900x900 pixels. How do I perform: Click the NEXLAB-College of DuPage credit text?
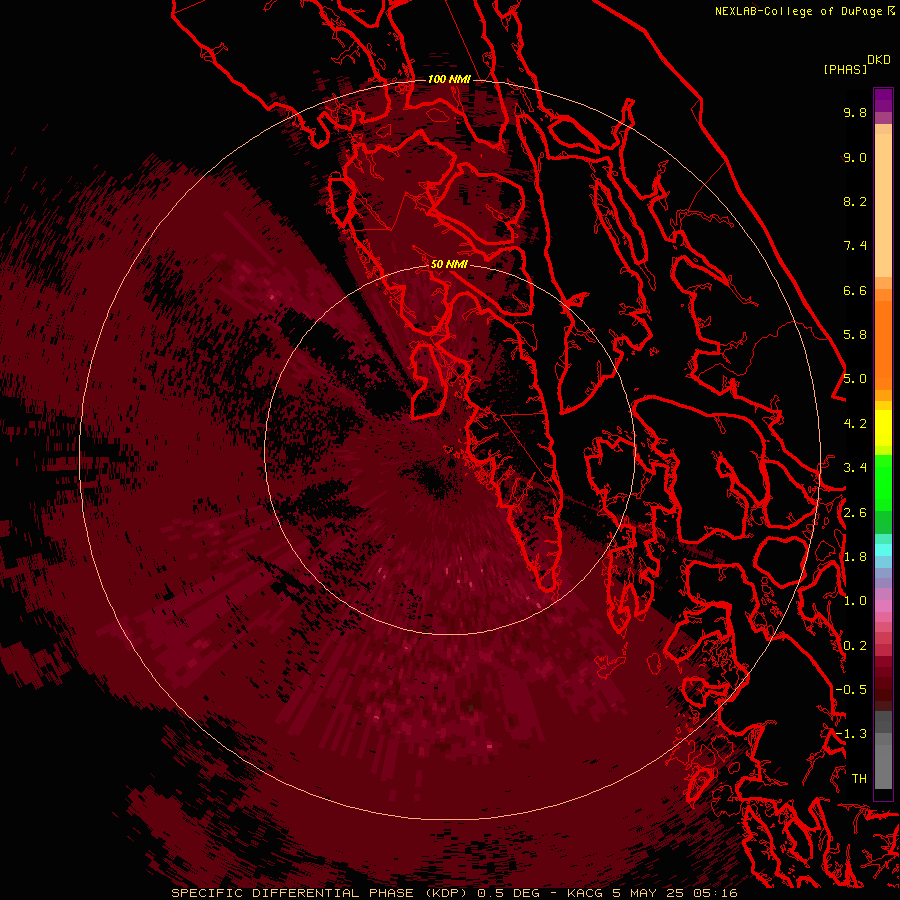click(800, 11)
